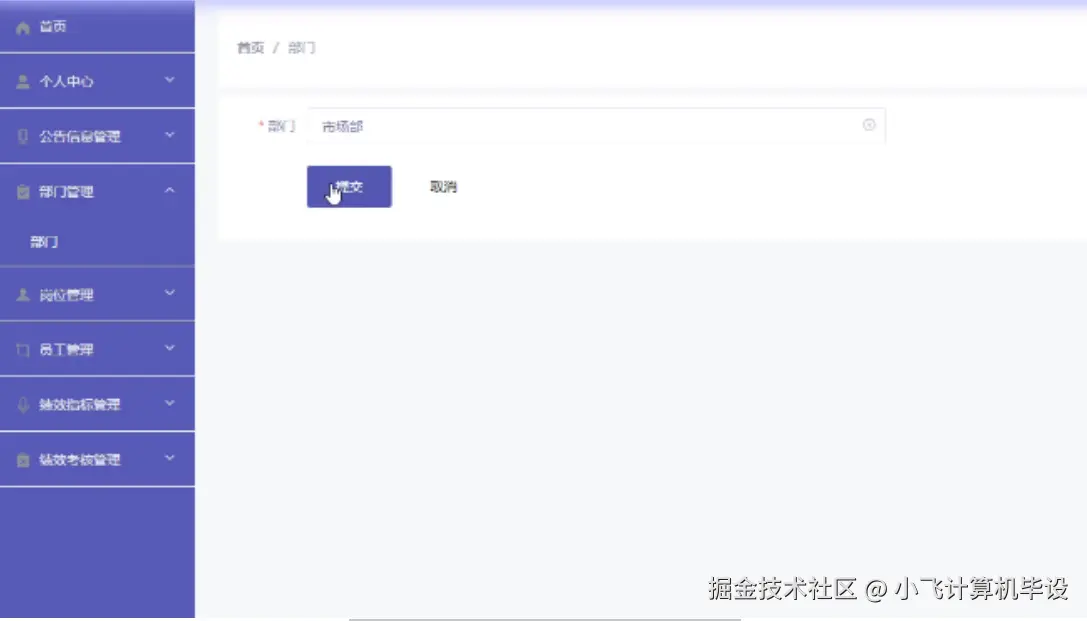Click the icon beside 员工管理
The width and height of the screenshot is (1087, 621).
(x=23, y=350)
